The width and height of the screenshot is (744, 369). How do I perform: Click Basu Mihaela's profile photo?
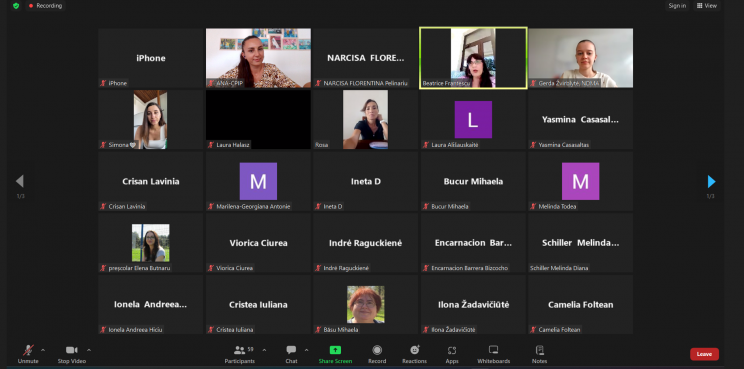click(365, 304)
